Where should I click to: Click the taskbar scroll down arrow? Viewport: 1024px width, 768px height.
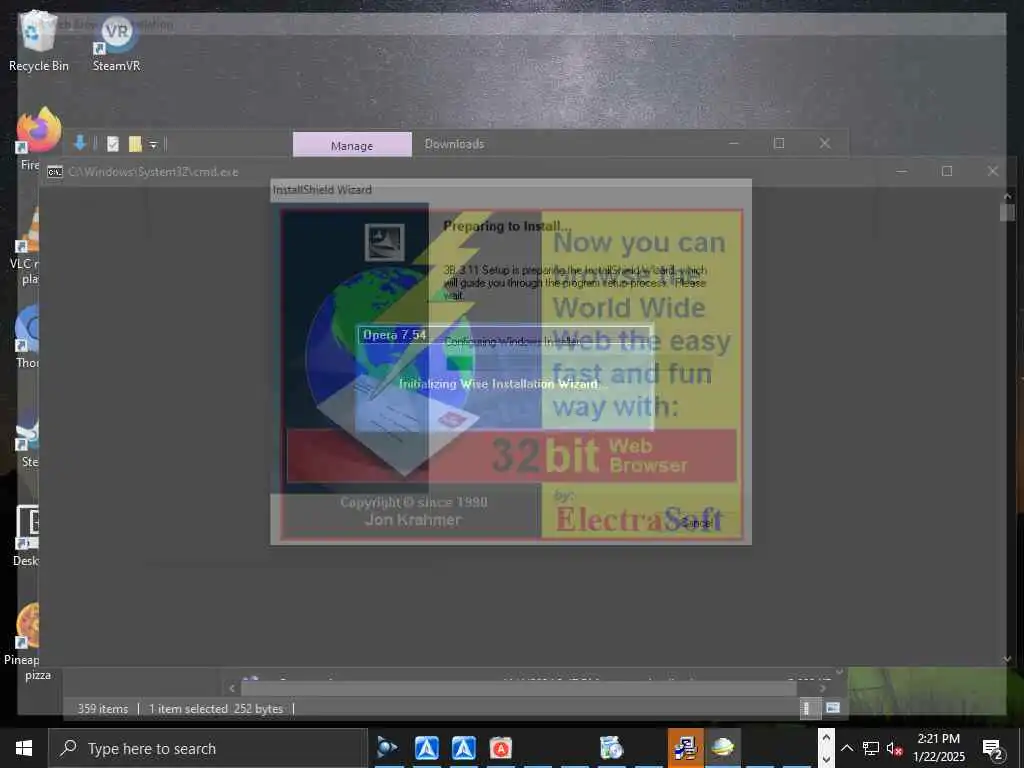click(x=826, y=758)
